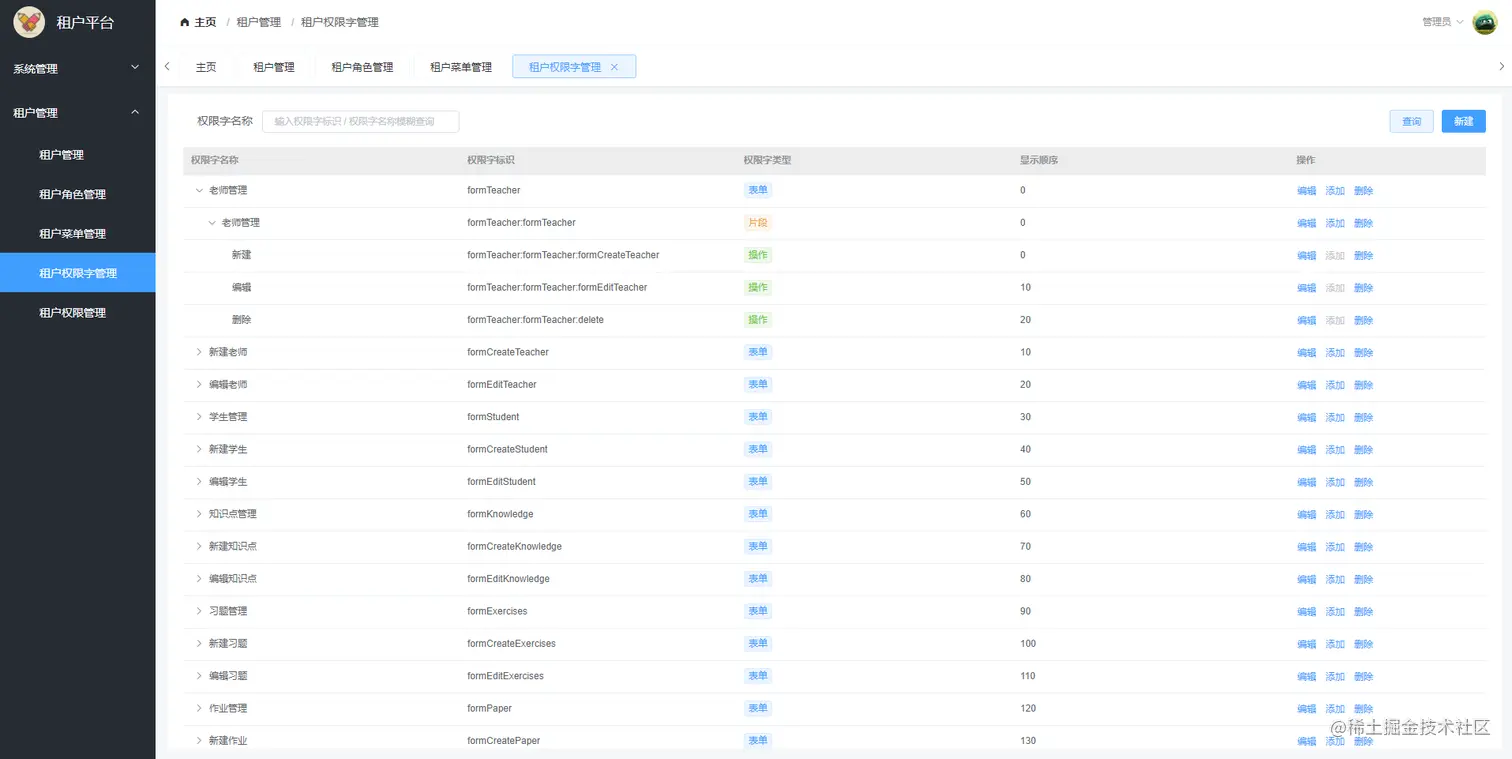This screenshot has width=1512, height=759.
Task: Click the 操作 tag in the 新建 row
Action: point(757,255)
